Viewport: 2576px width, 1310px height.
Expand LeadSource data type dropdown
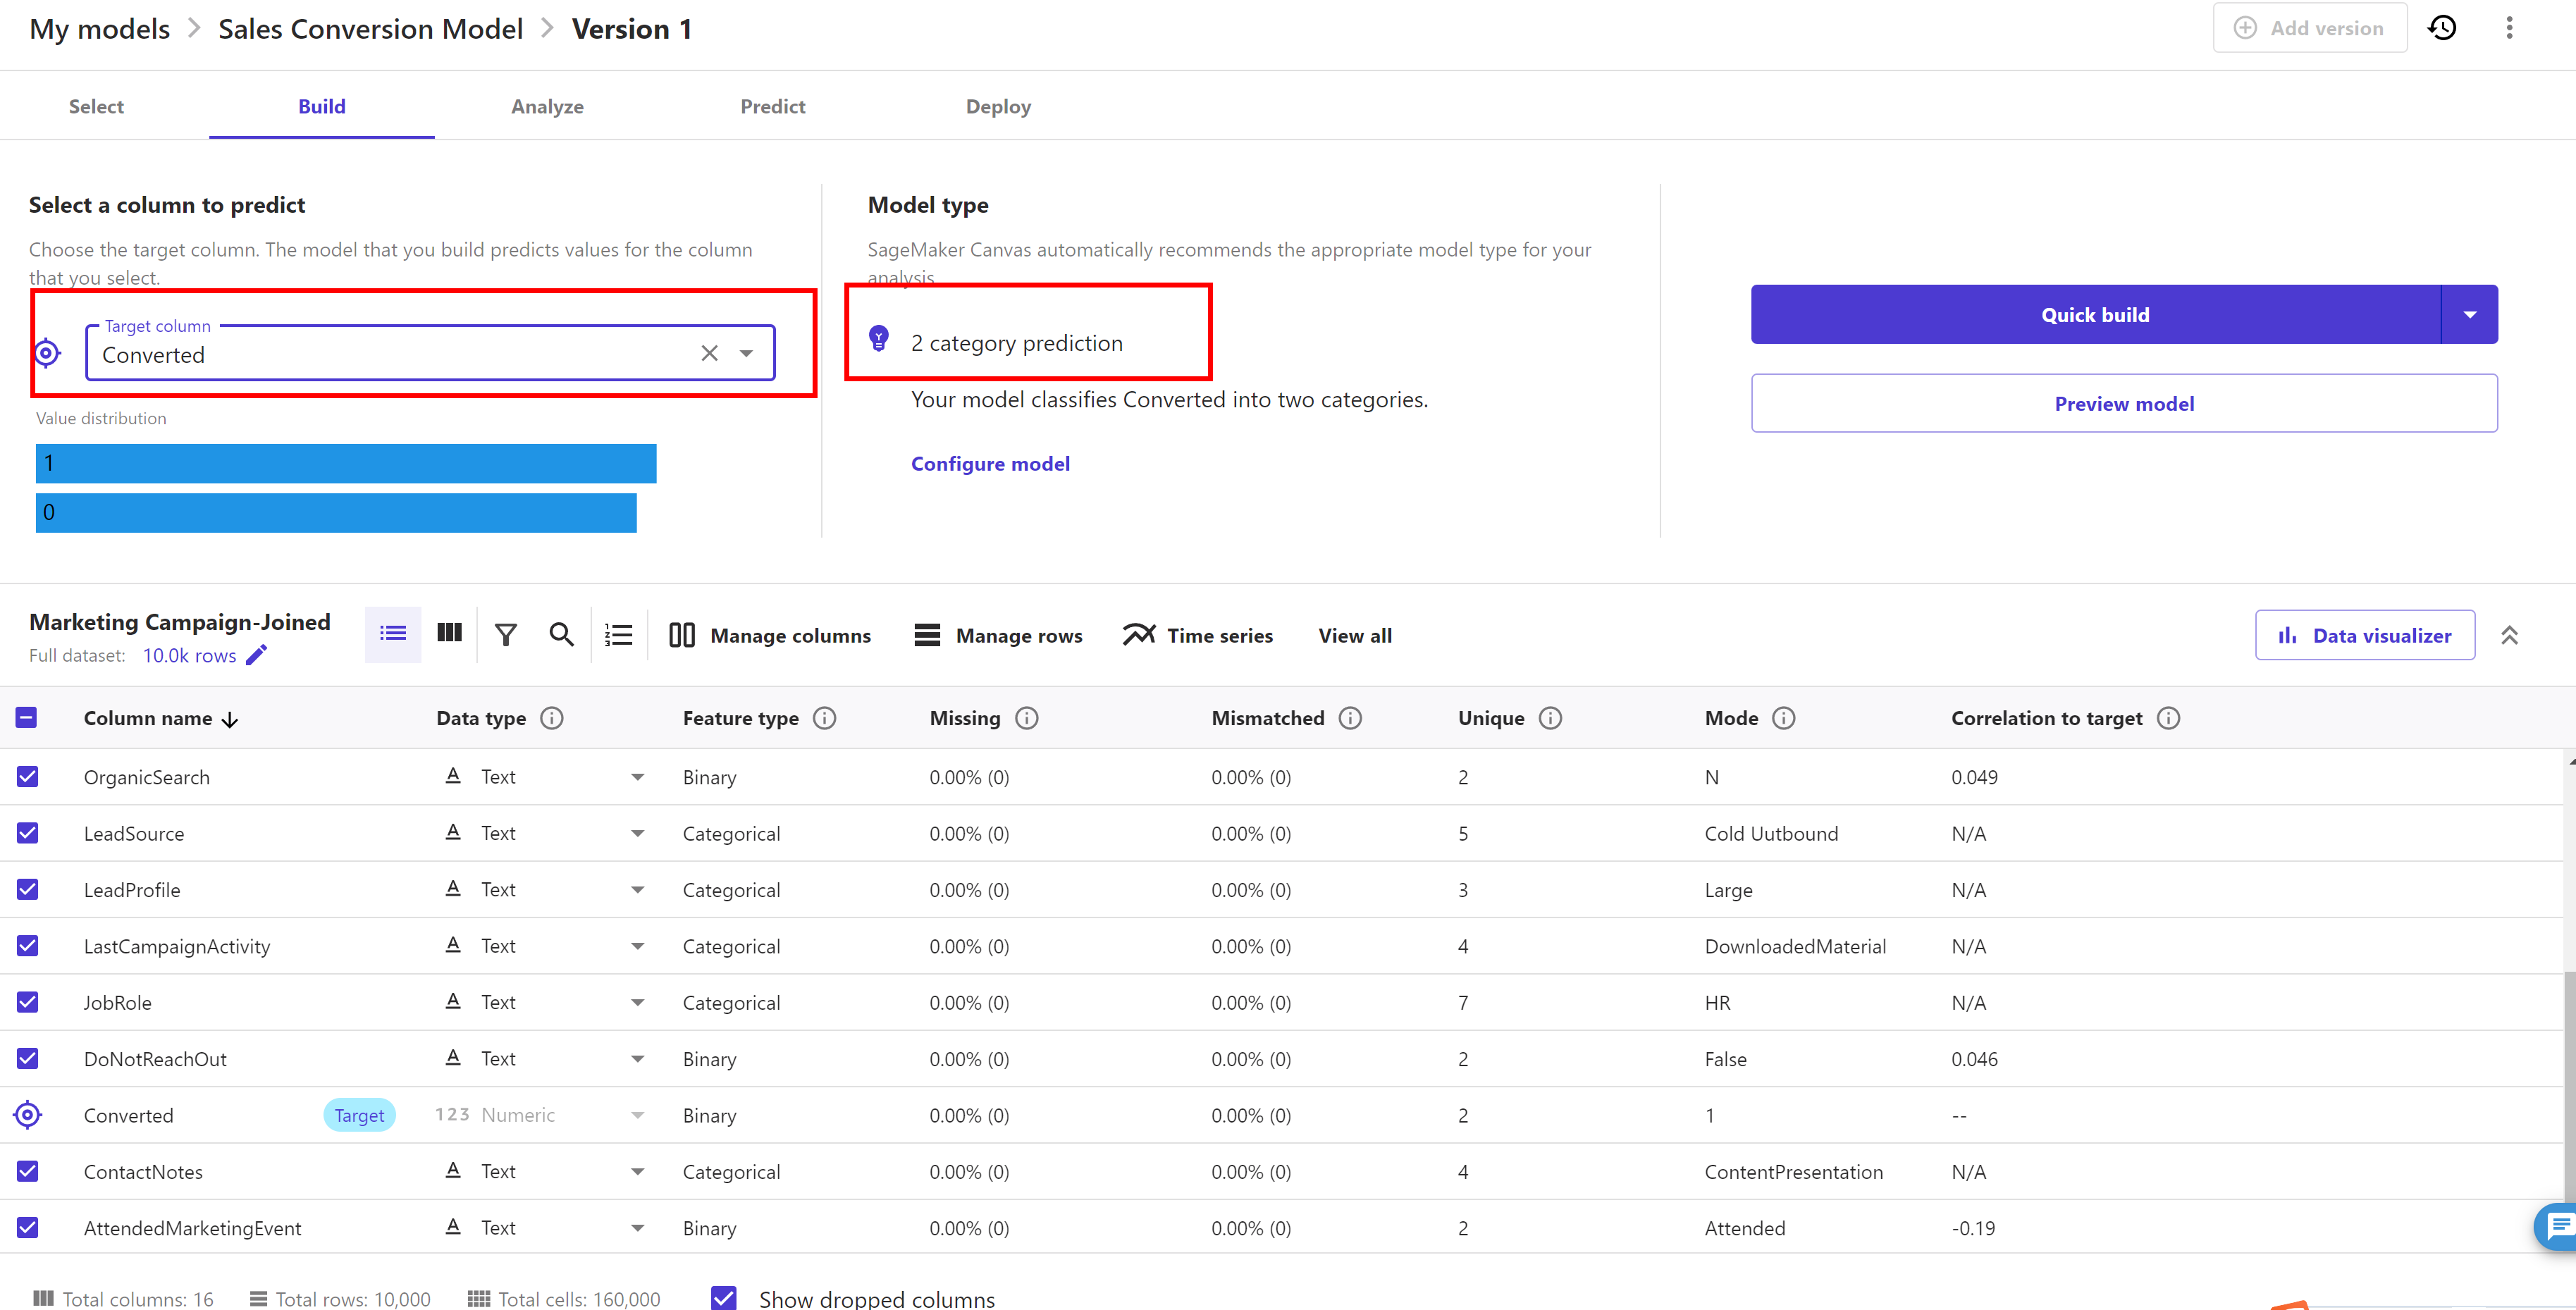637,834
